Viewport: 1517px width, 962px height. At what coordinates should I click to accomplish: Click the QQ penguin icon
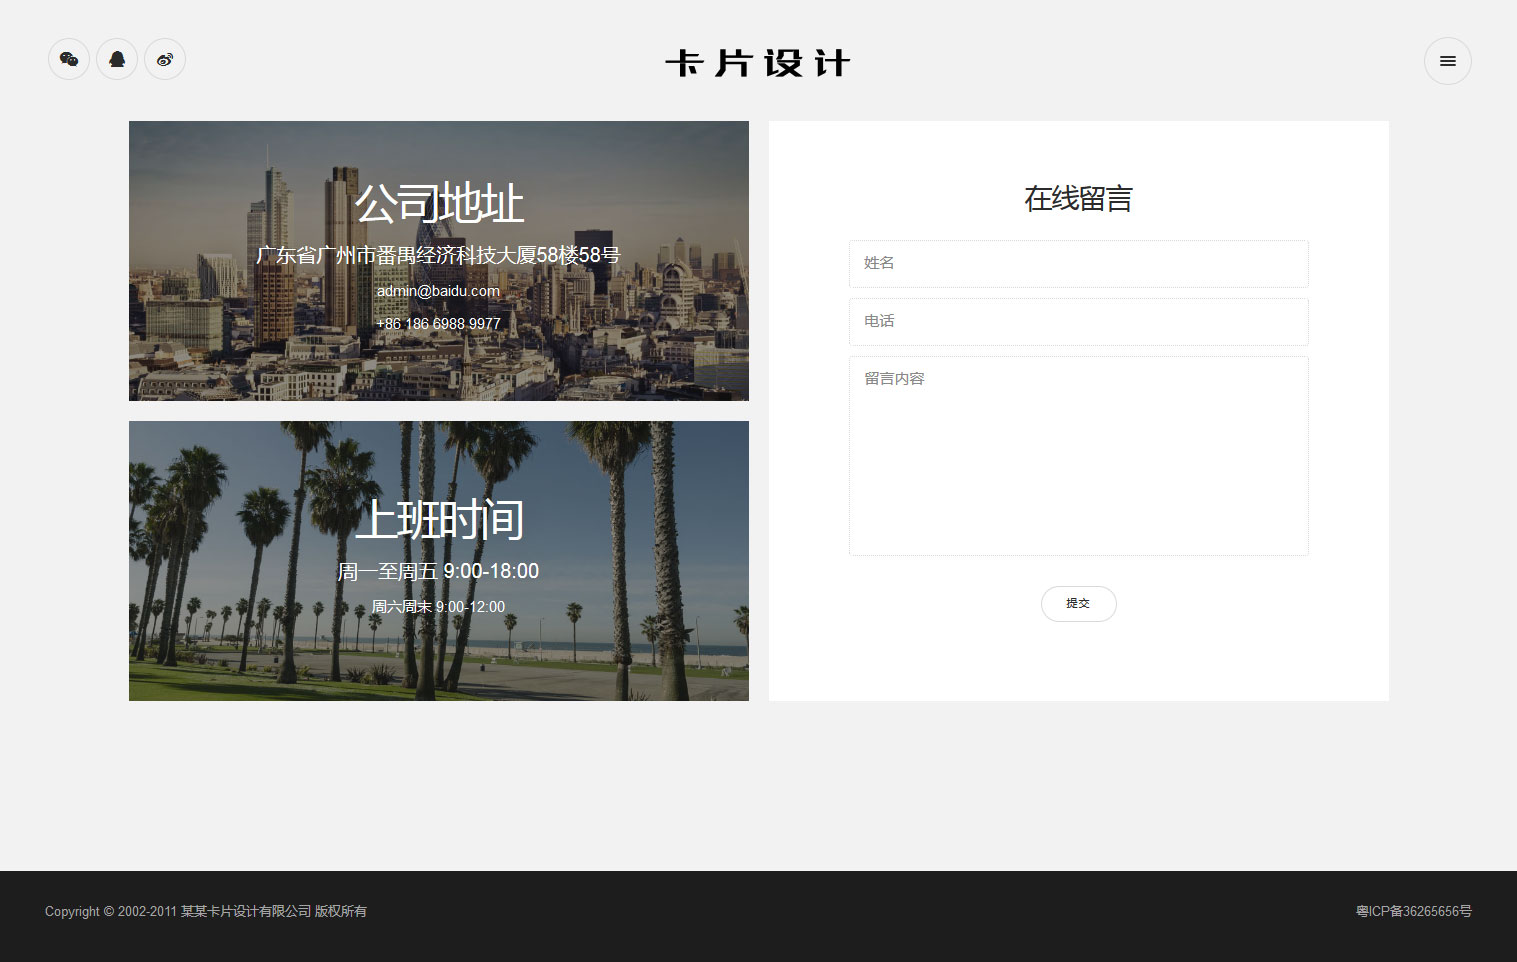117,60
